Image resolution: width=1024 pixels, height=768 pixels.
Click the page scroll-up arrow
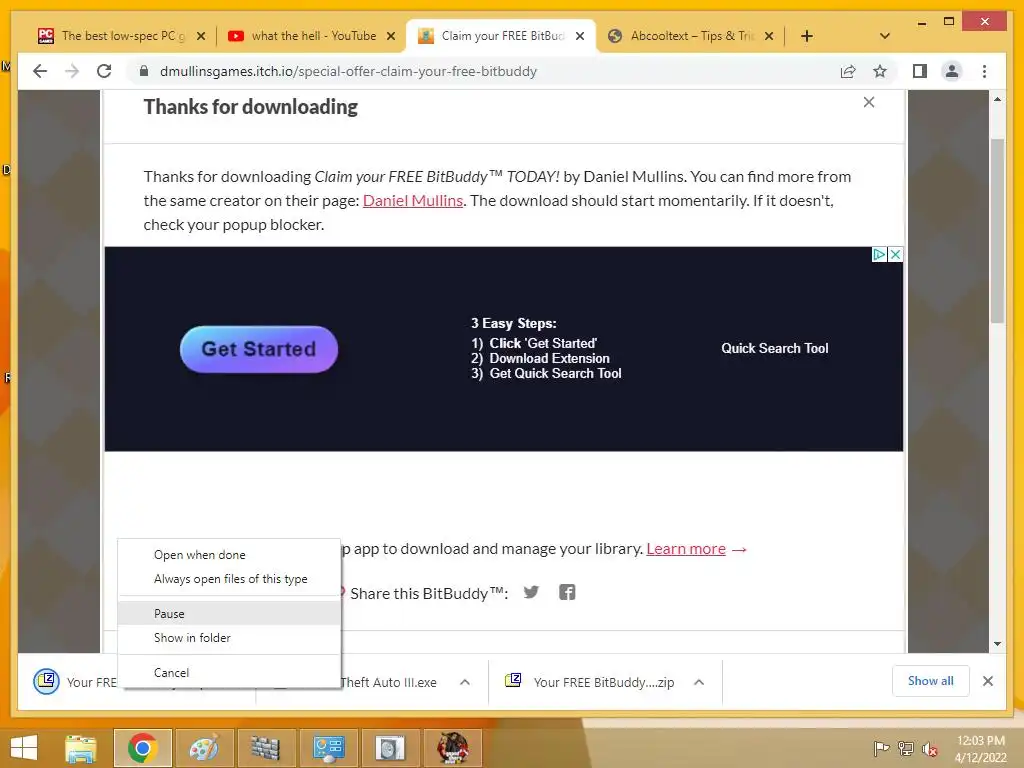[997, 99]
